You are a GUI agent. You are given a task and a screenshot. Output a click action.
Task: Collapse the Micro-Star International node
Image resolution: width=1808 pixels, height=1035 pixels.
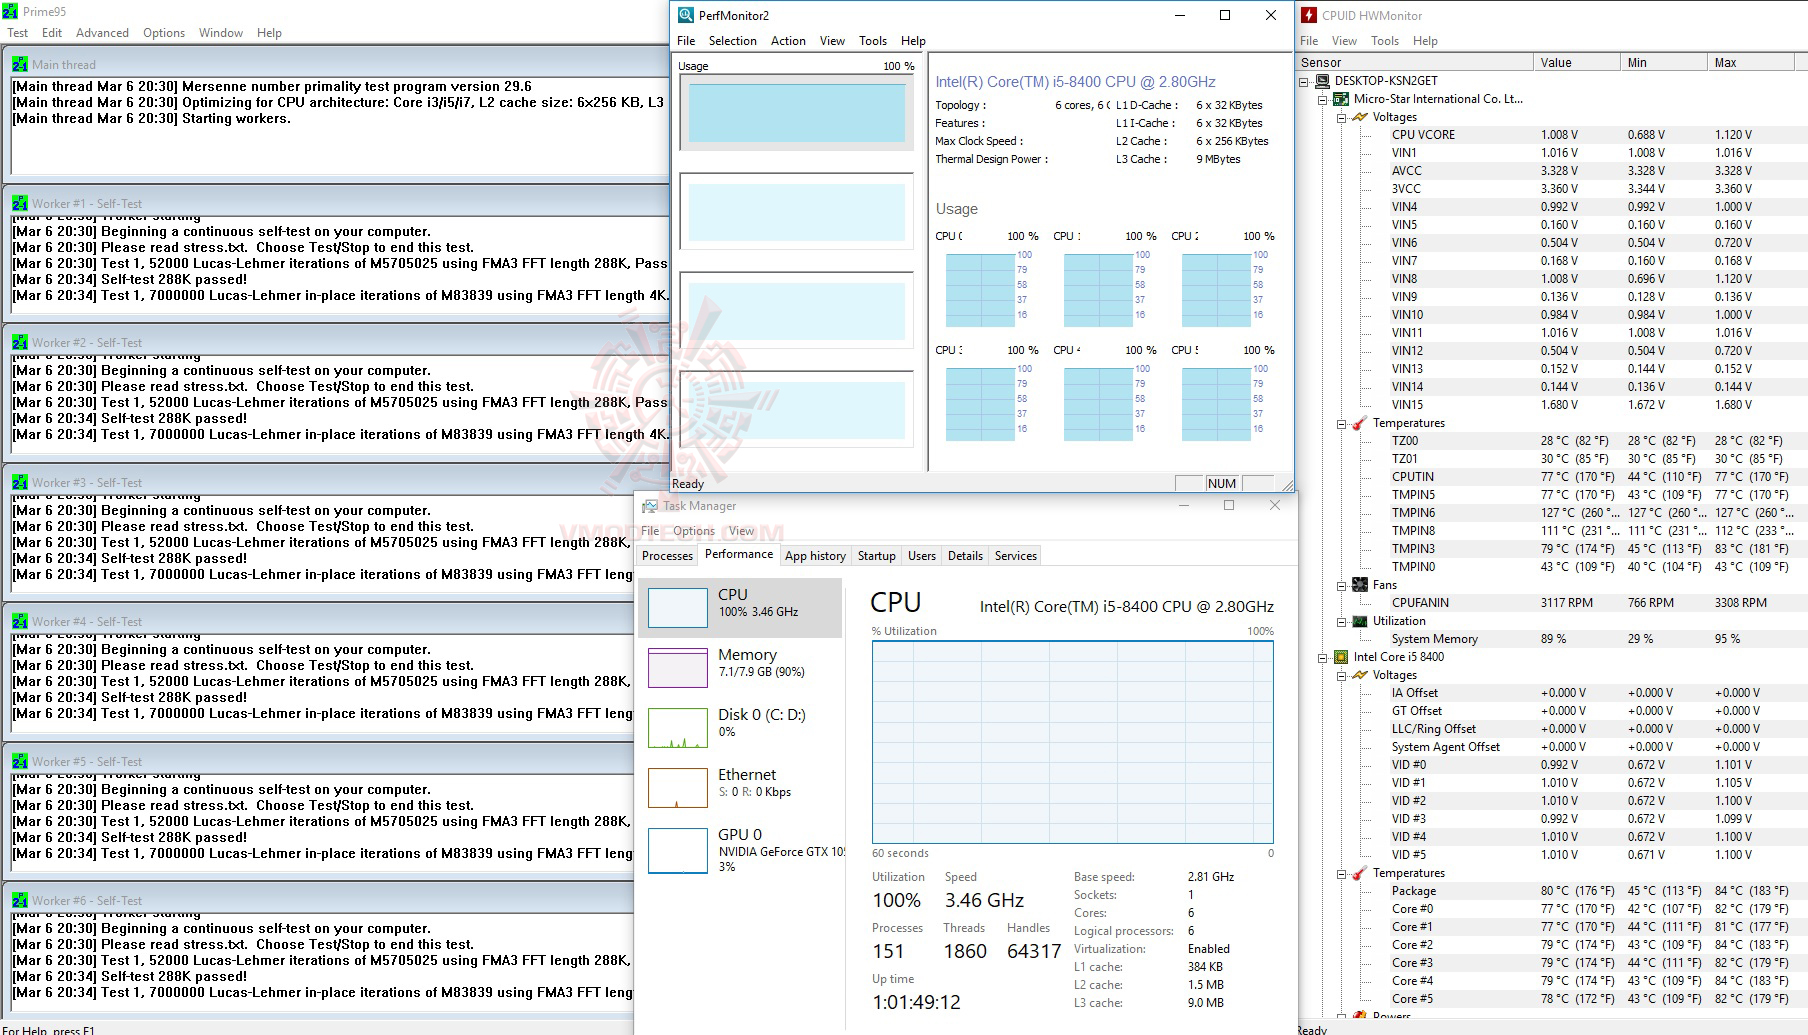[x=1323, y=99]
